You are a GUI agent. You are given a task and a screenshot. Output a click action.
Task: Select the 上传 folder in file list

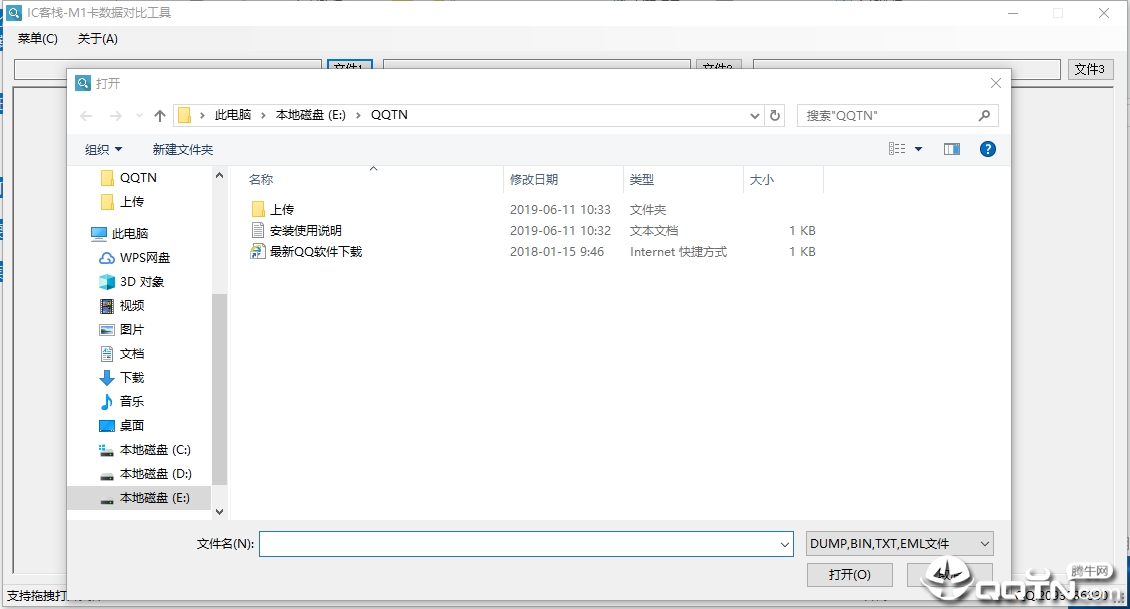[282, 210]
